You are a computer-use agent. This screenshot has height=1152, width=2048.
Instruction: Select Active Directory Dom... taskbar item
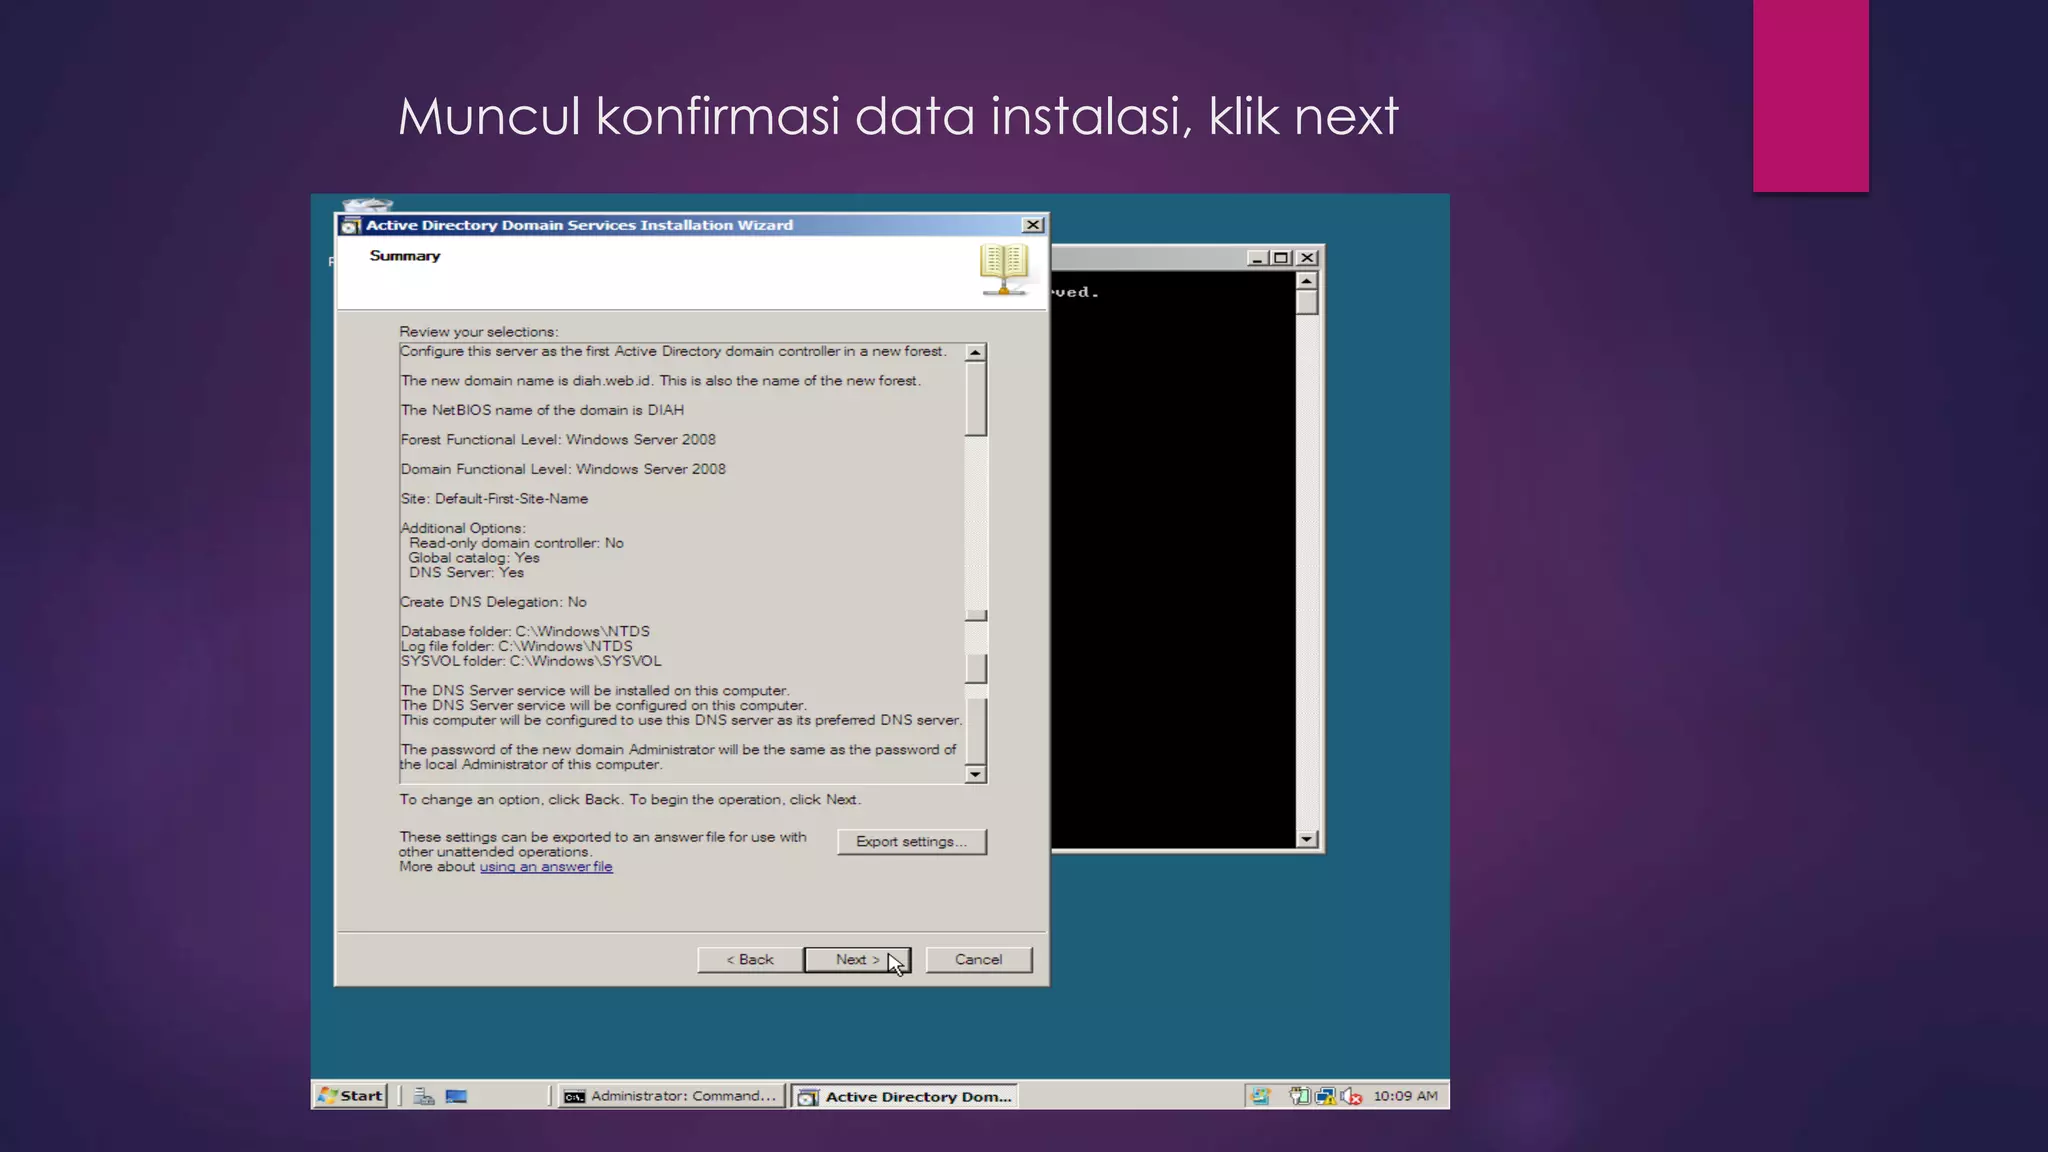(905, 1096)
